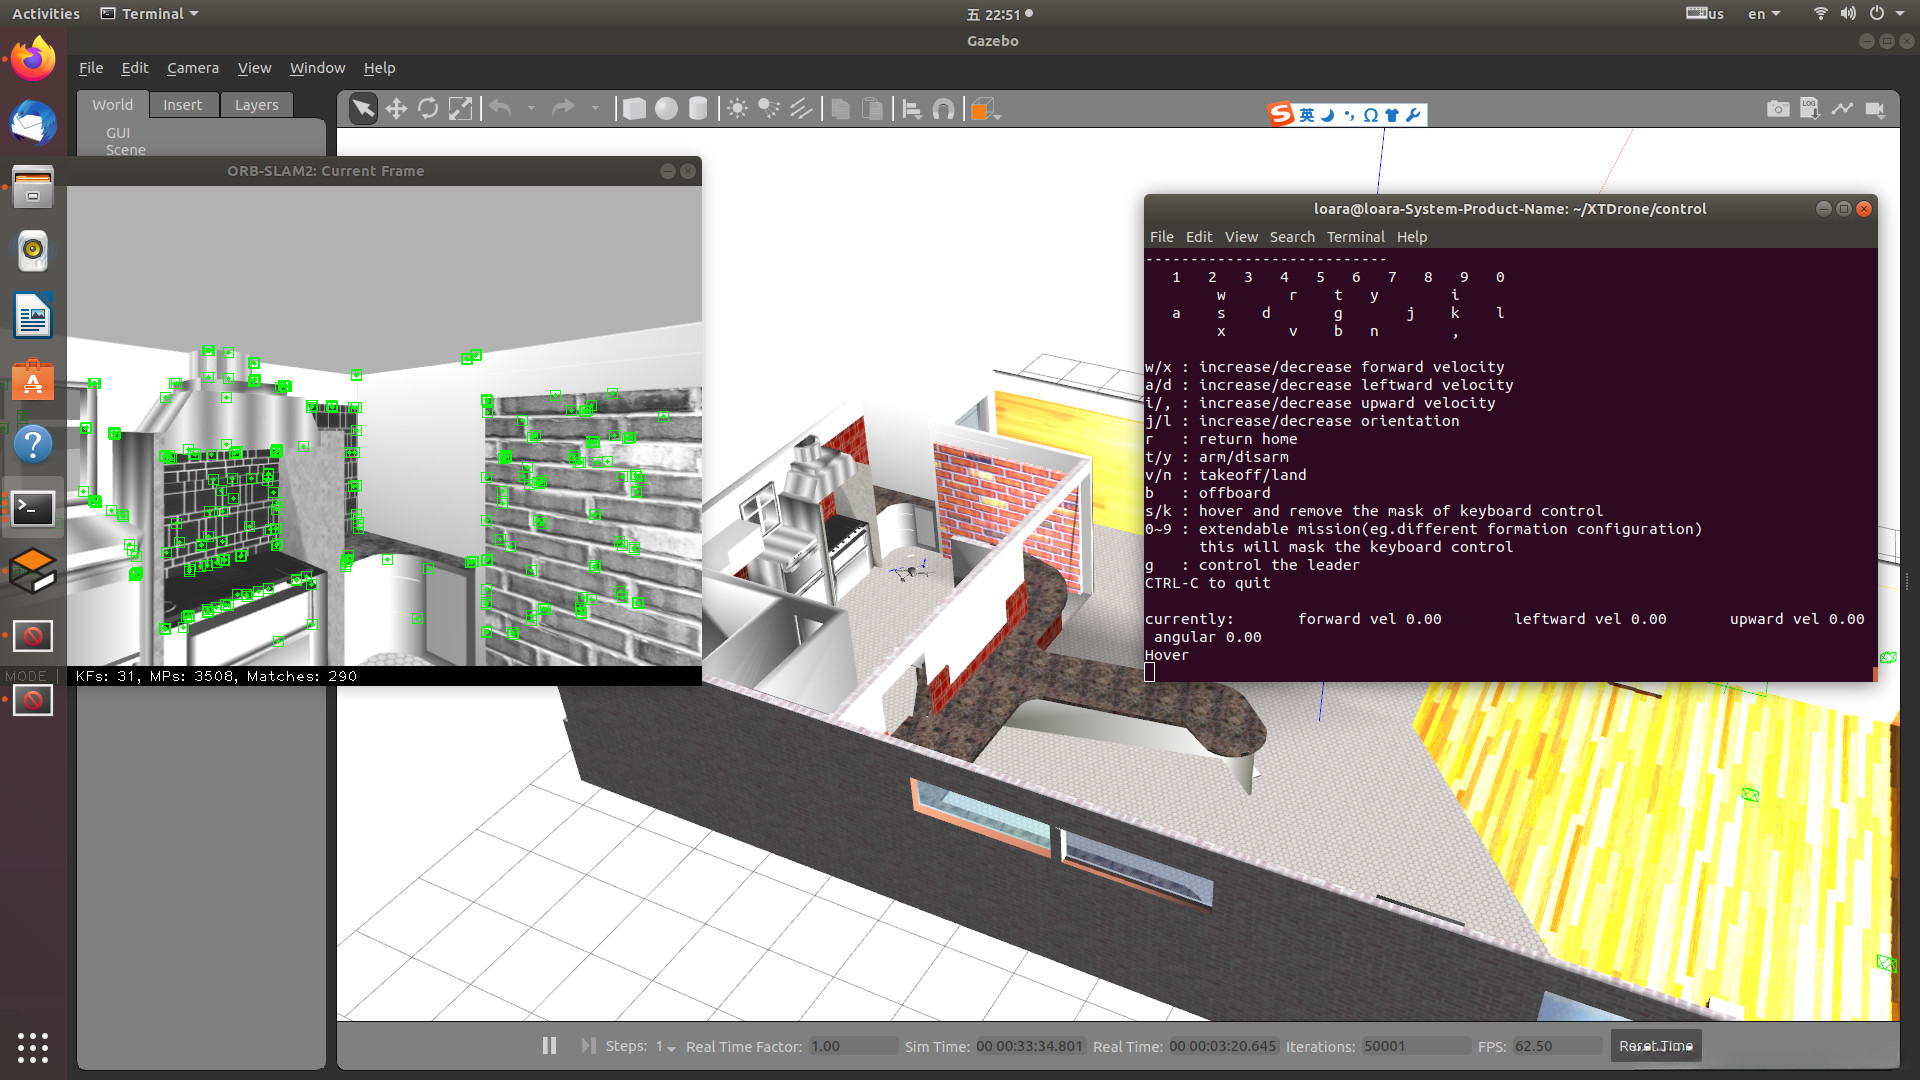Select the scale mode tool
1920x1080 pixels.
click(460, 109)
